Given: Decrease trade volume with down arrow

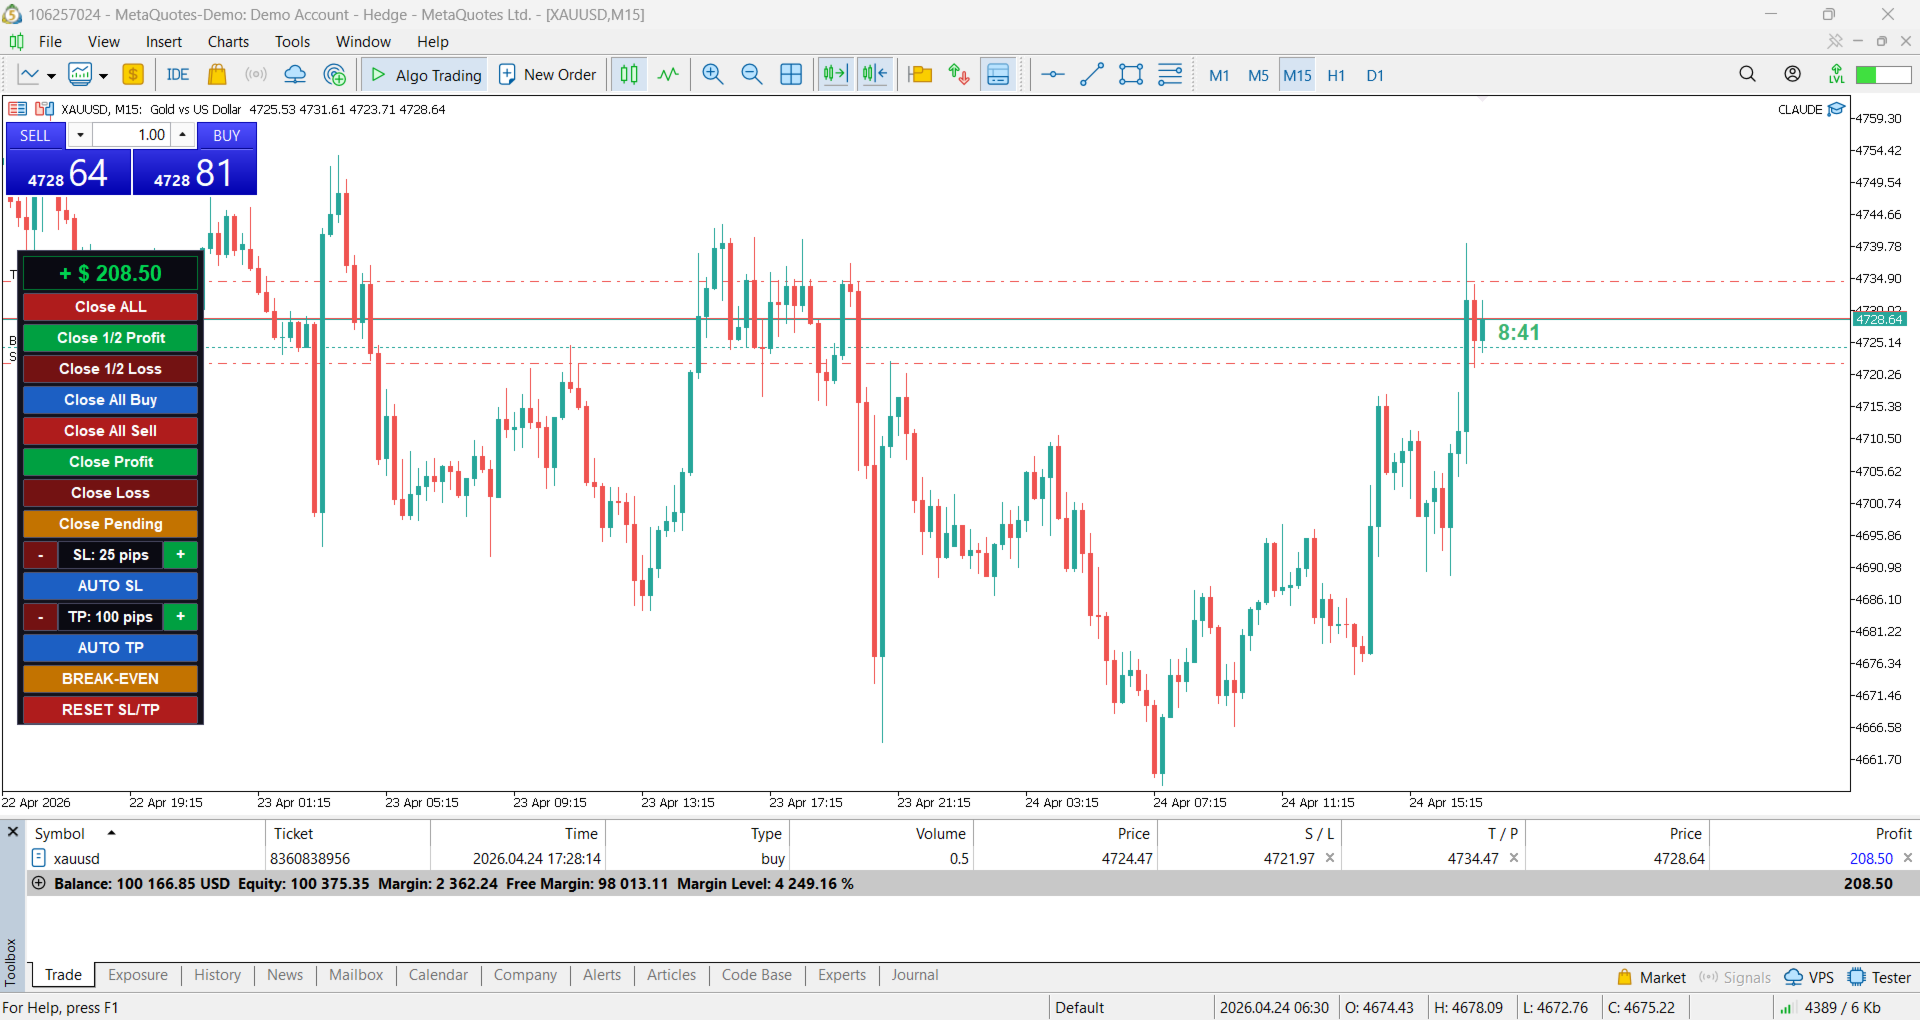Looking at the screenshot, I should [x=80, y=135].
